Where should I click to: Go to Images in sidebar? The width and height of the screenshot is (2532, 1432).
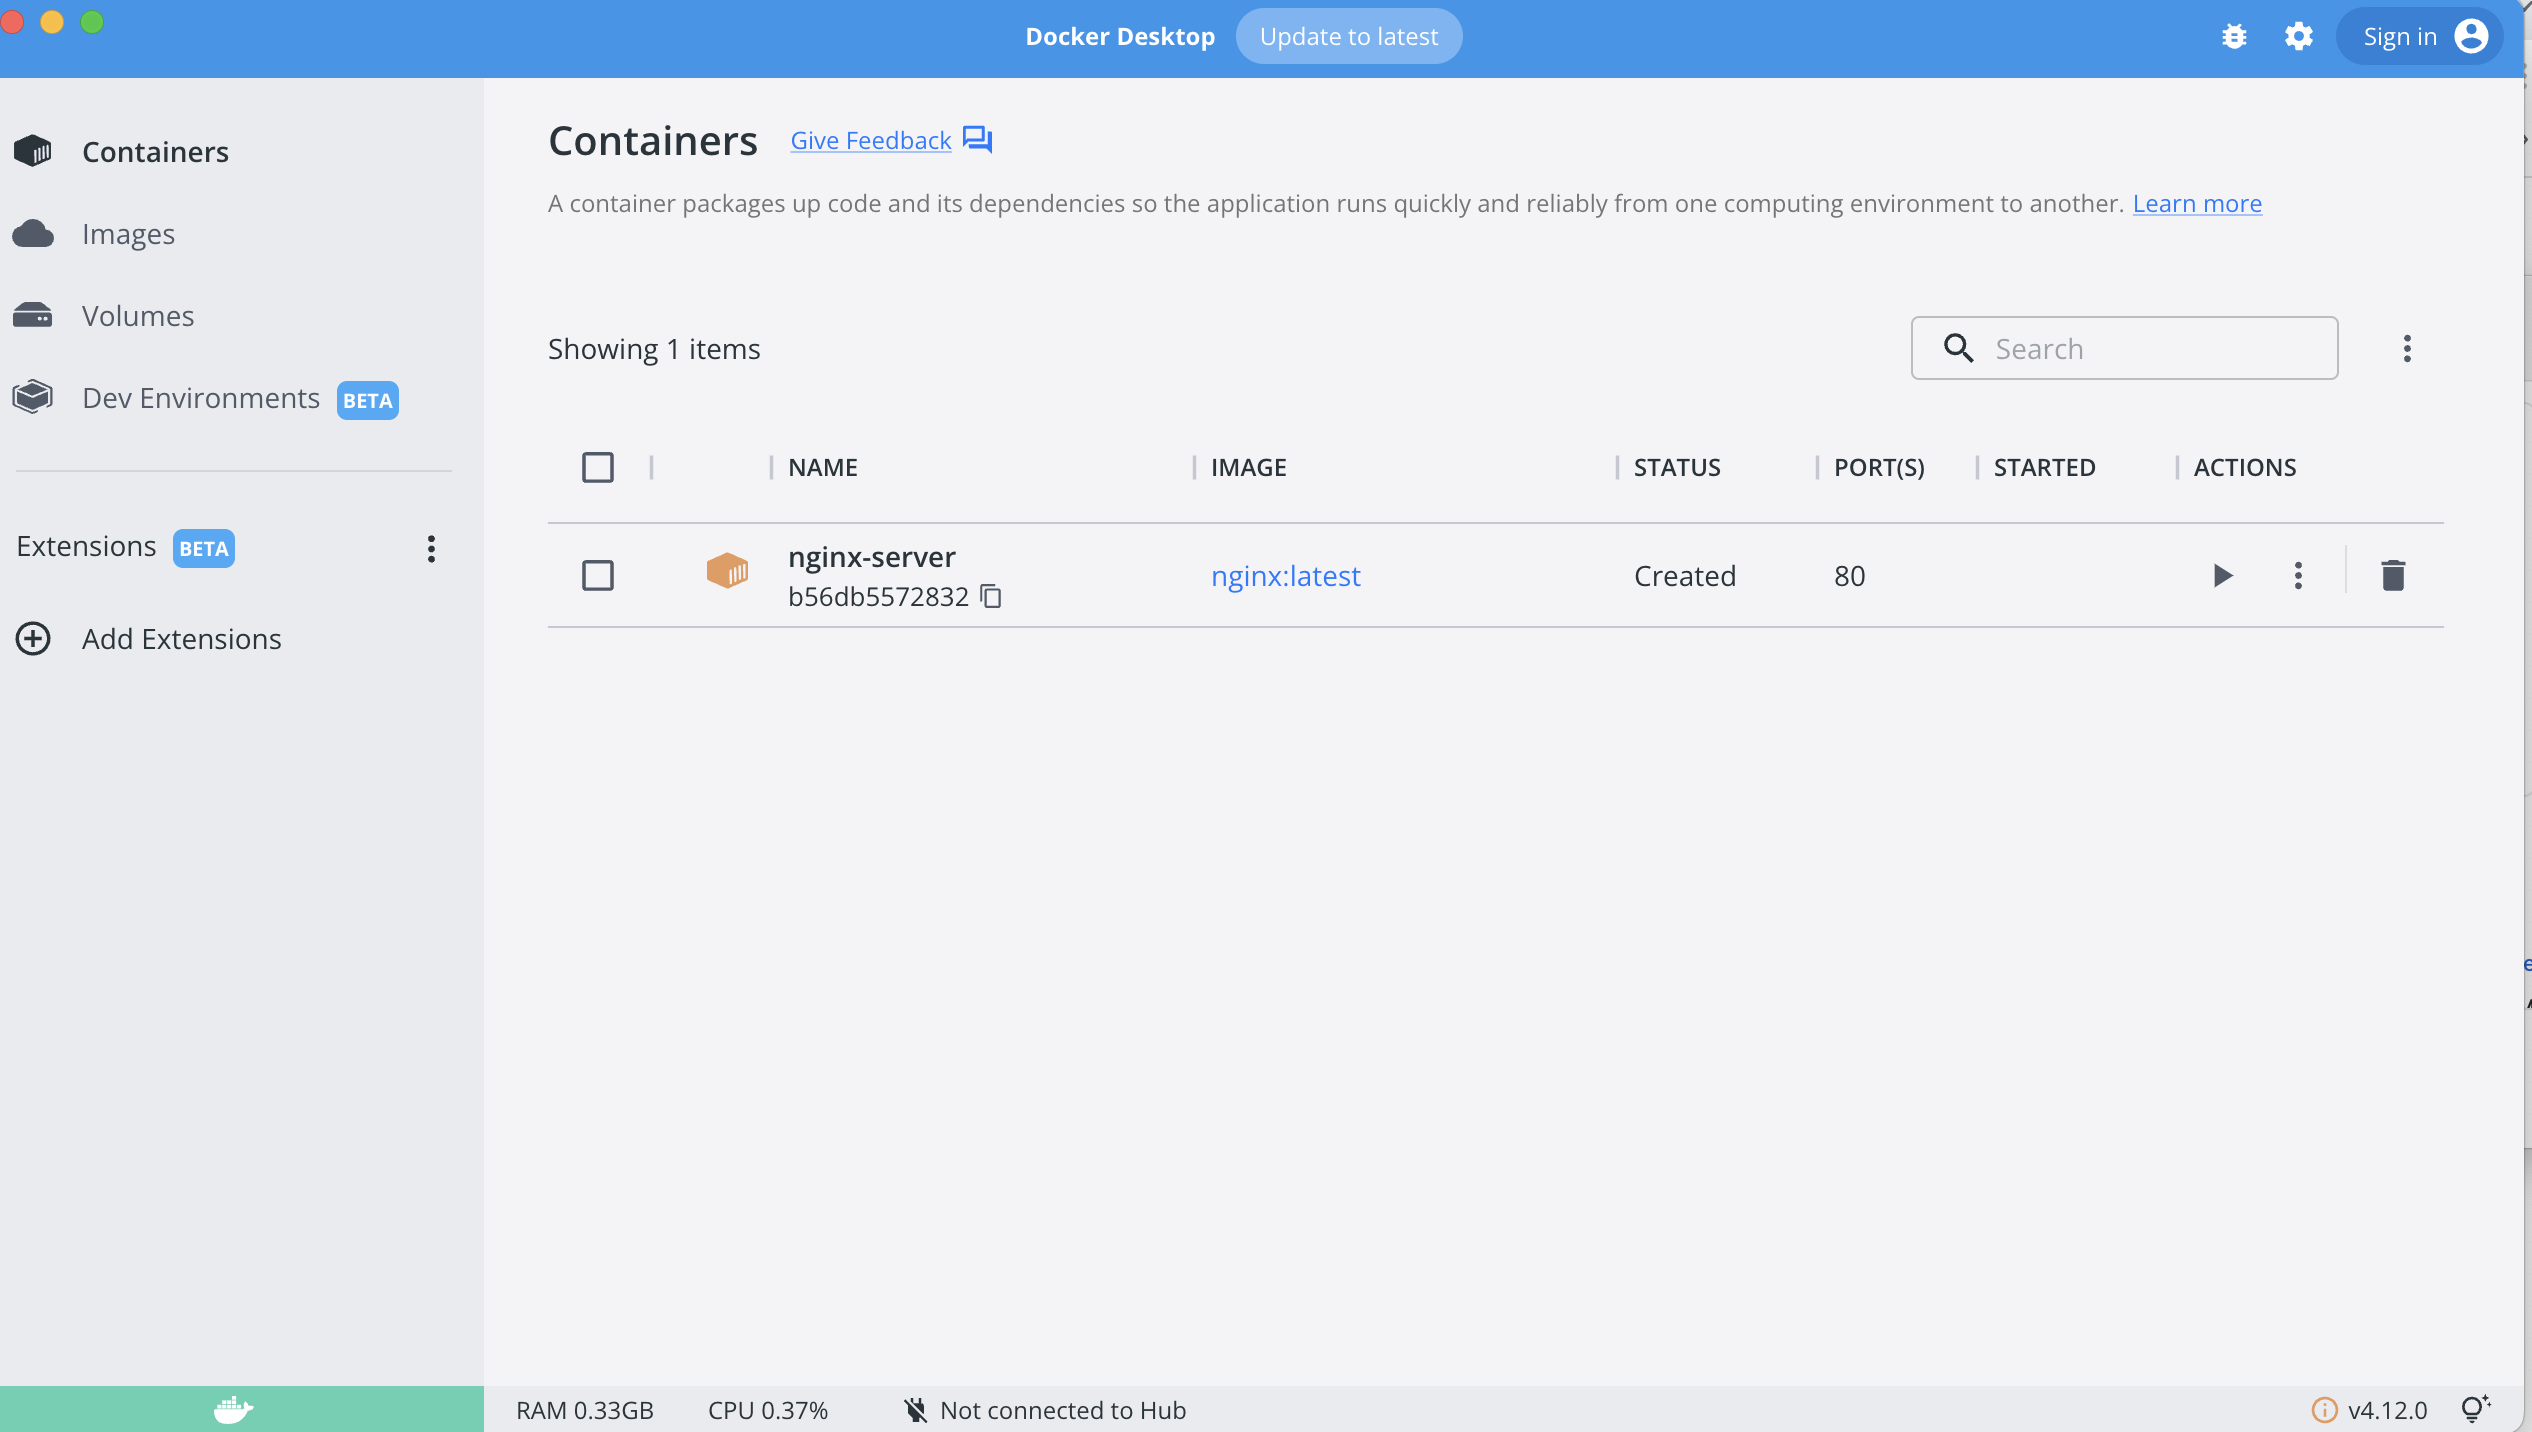point(128,234)
